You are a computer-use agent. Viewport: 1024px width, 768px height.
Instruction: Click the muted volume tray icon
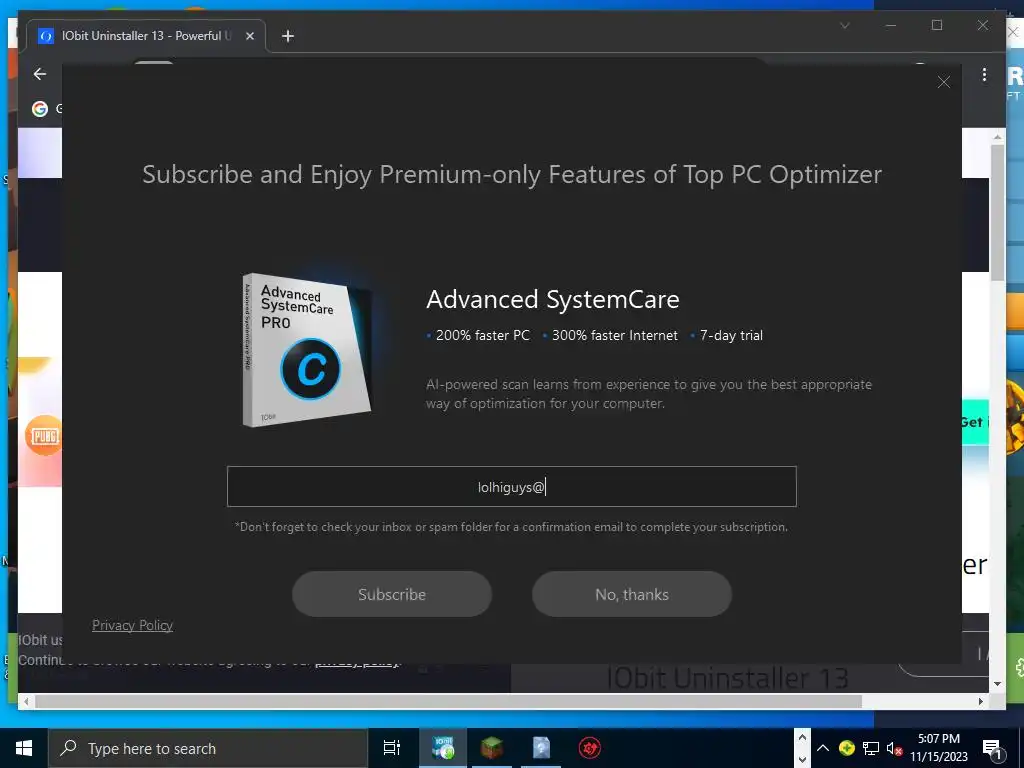coord(894,748)
